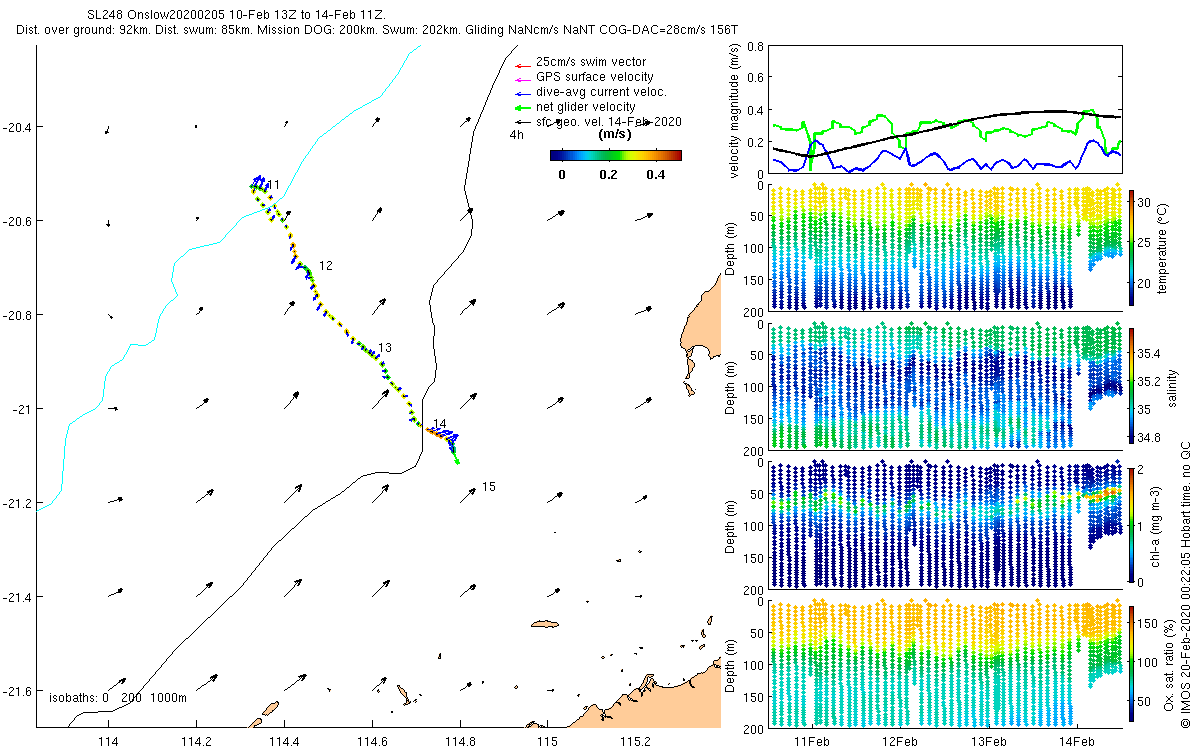Click day marker '15' below the track end

coord(488,486)
